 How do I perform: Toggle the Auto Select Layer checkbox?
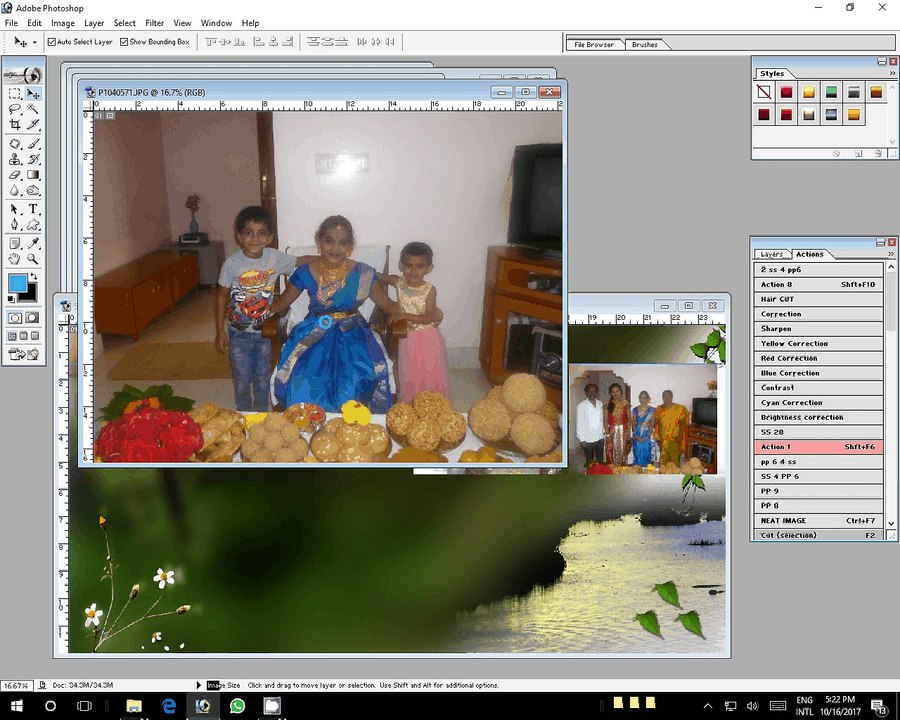pyautogui.click(x=52, y=42)
